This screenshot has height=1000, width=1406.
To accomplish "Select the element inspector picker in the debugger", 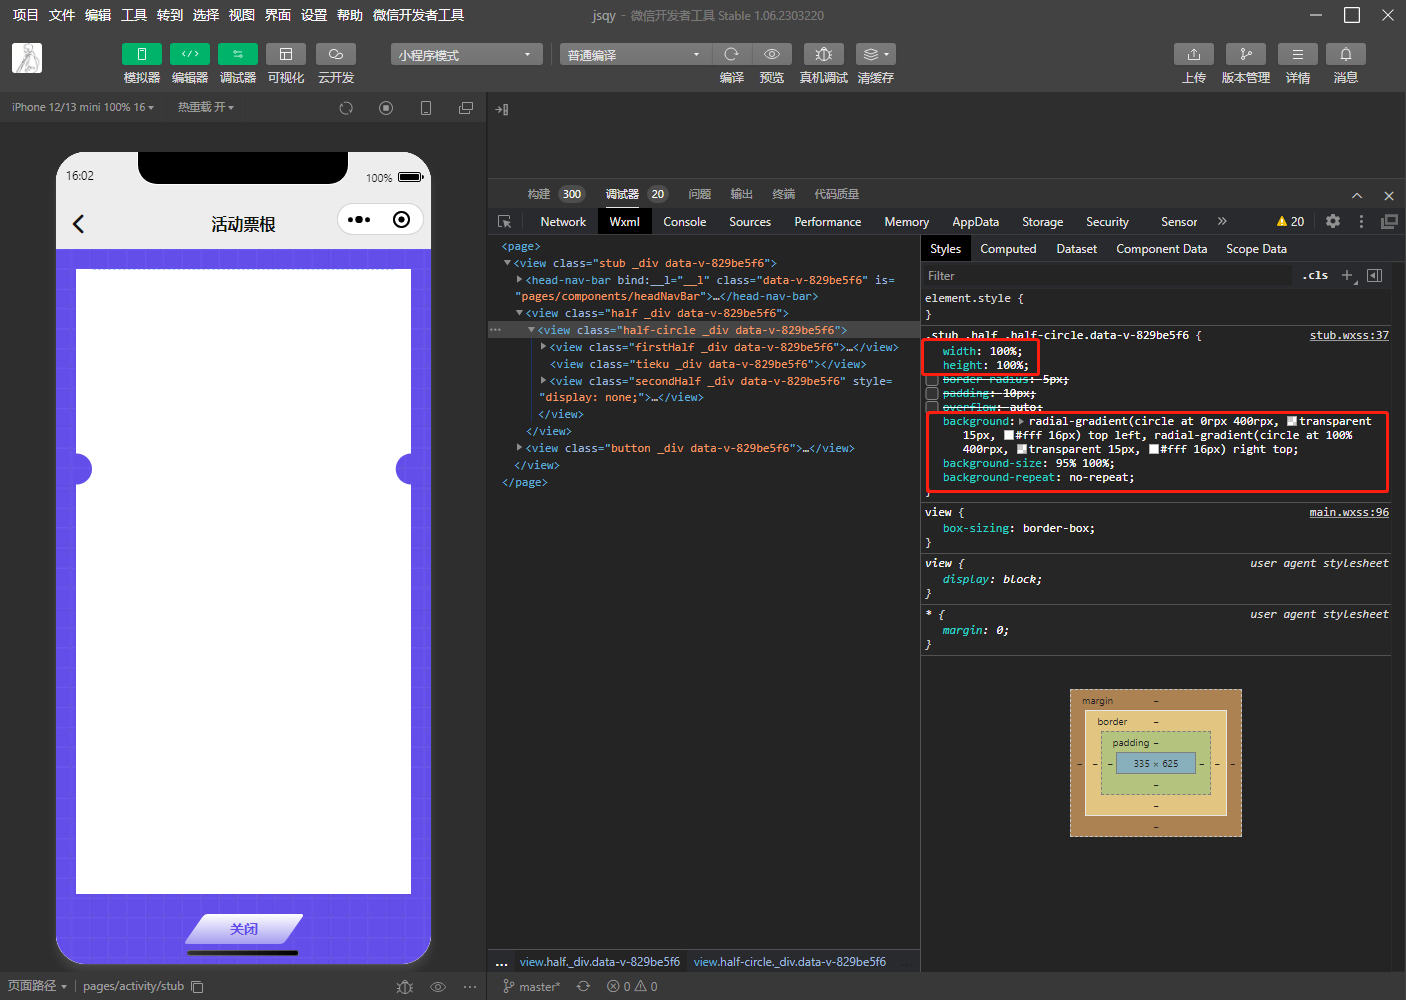I will [x=506, y=221].
